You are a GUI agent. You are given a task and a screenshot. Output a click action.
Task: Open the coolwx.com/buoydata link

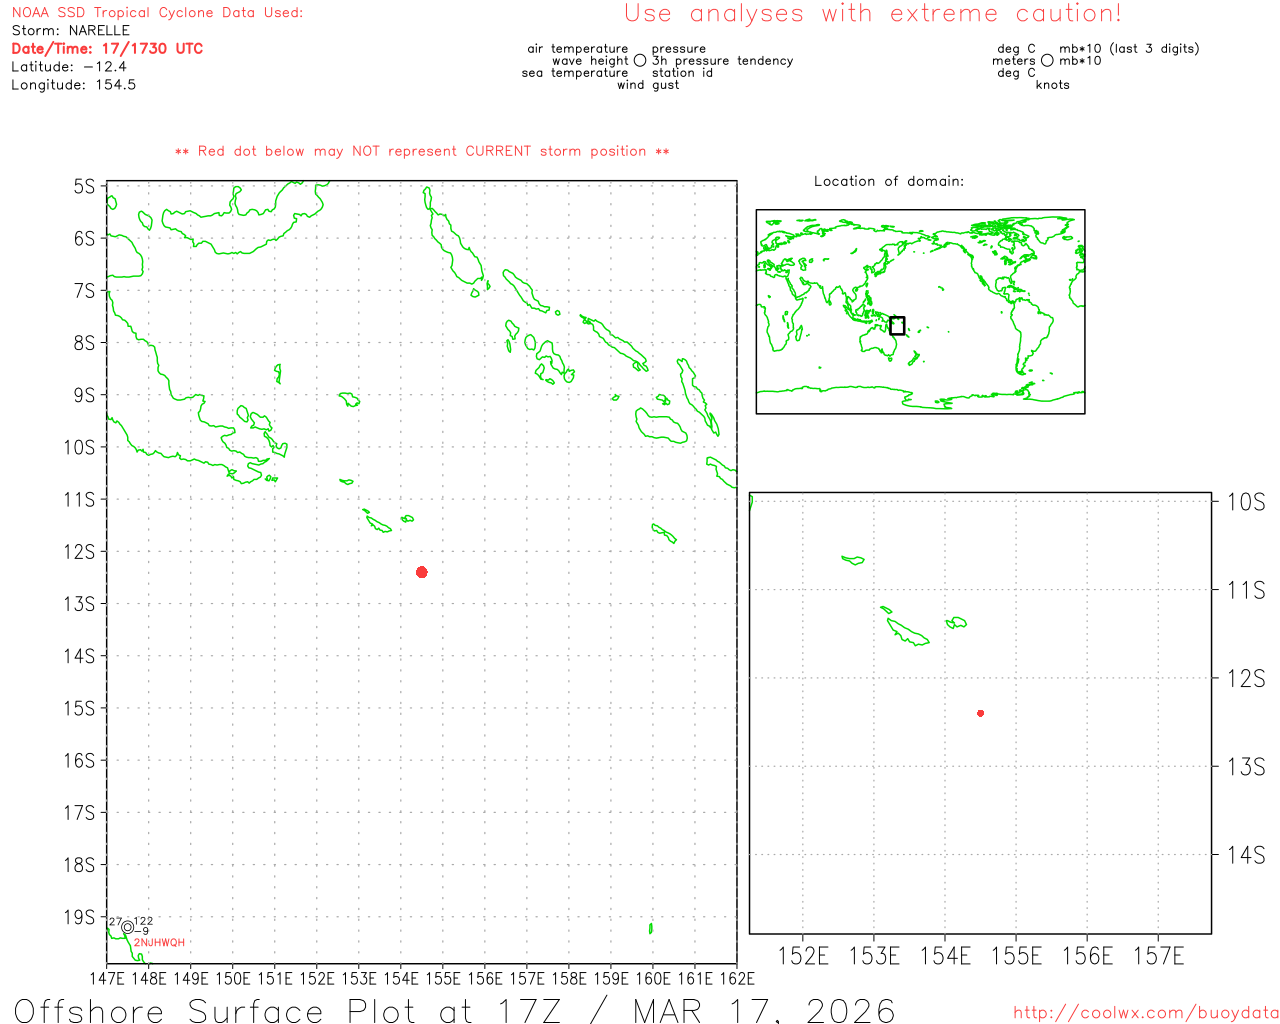[1145, 1013]
